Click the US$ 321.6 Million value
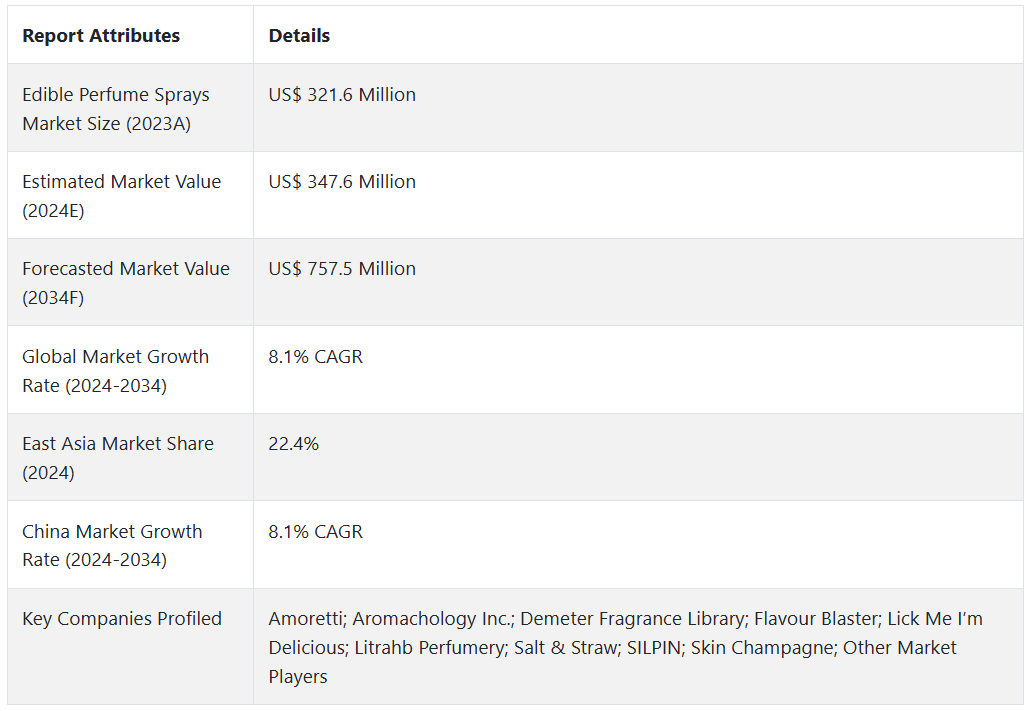This screenshot has width=1029, height=711. tap(342, 95)
